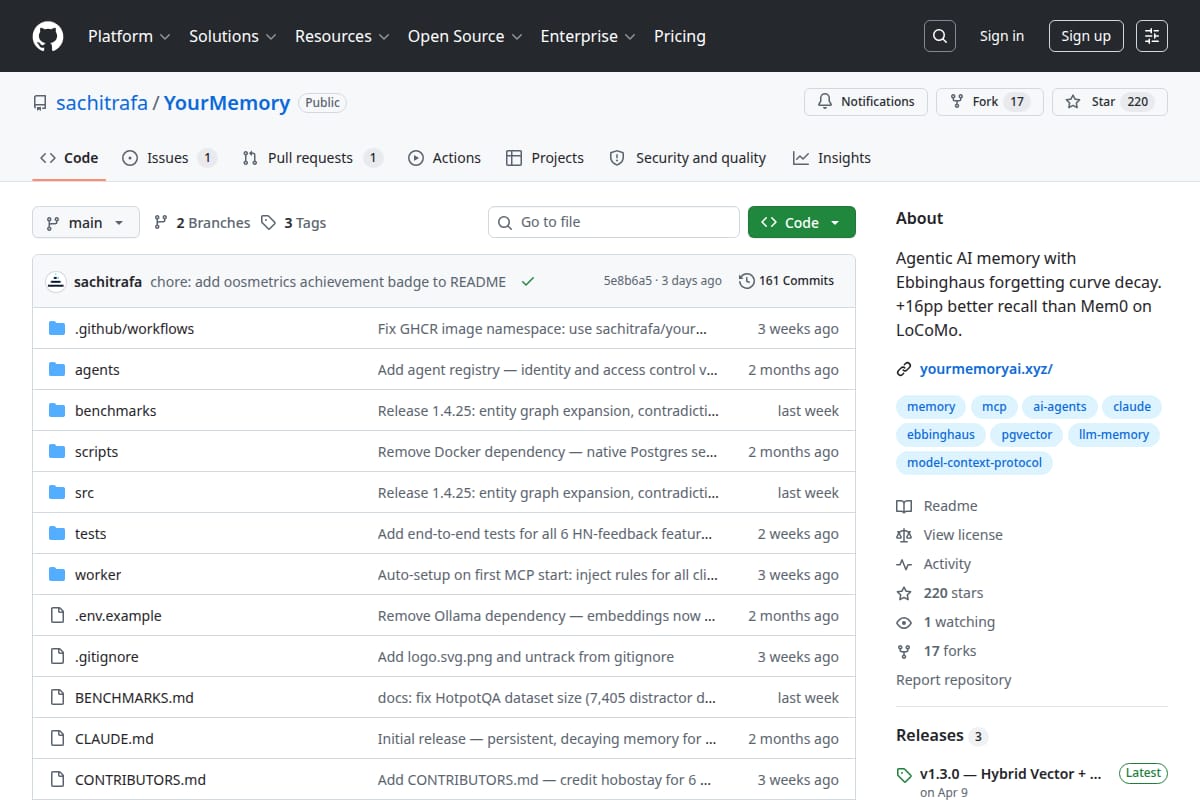The image size is (1200, 800).
Task: View the 220 stars link
Action: (940, 593)
